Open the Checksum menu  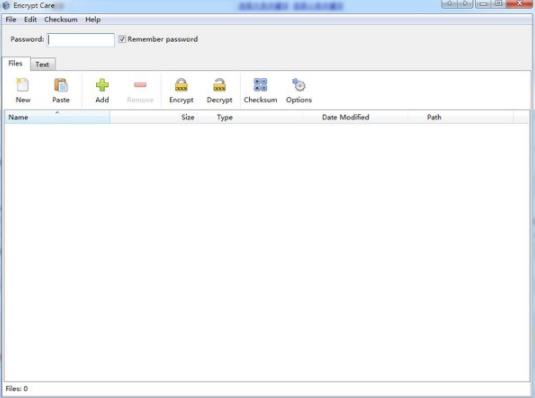61,19
